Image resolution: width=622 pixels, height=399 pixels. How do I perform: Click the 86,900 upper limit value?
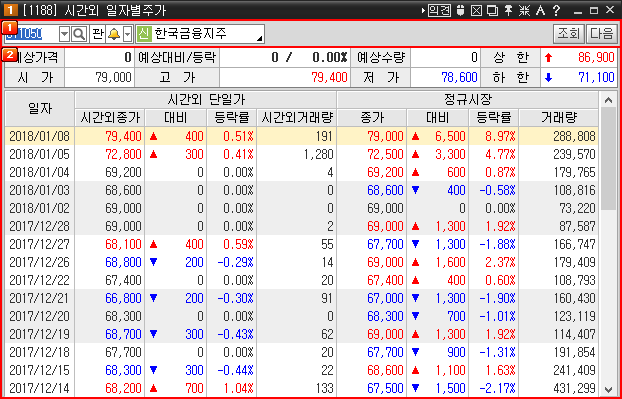pos(579,58)
